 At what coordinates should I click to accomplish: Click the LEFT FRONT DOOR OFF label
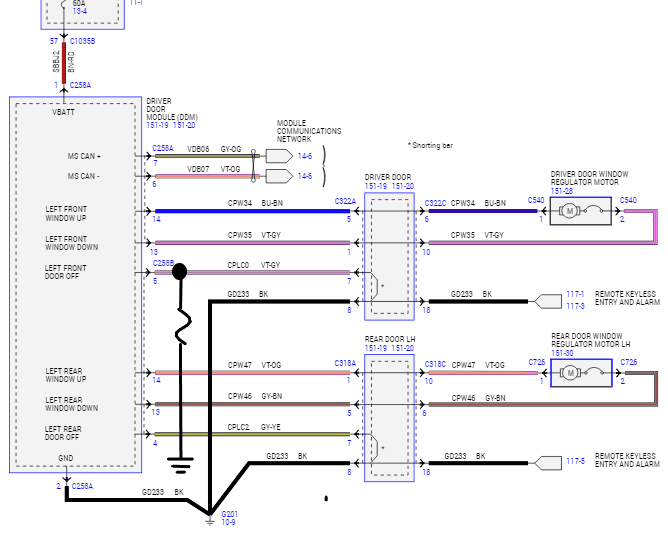[x=66, y=272]
